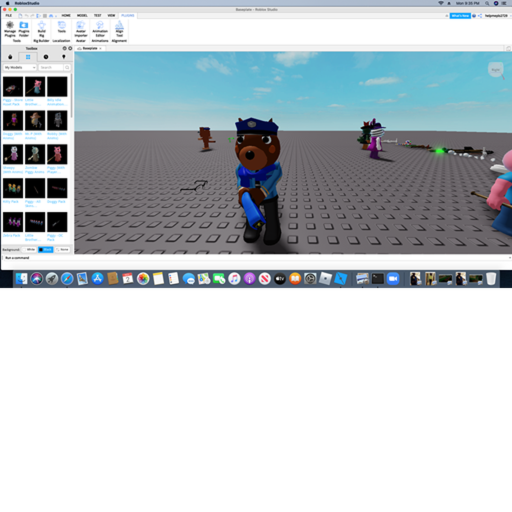Set the thumbnail background to None

(x=62, y=249)
